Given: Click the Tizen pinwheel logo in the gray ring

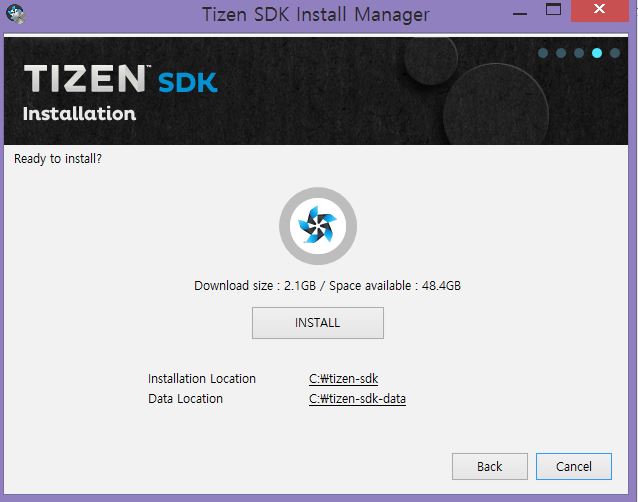Looking at the screenshot, I should [x=318, y=226].
